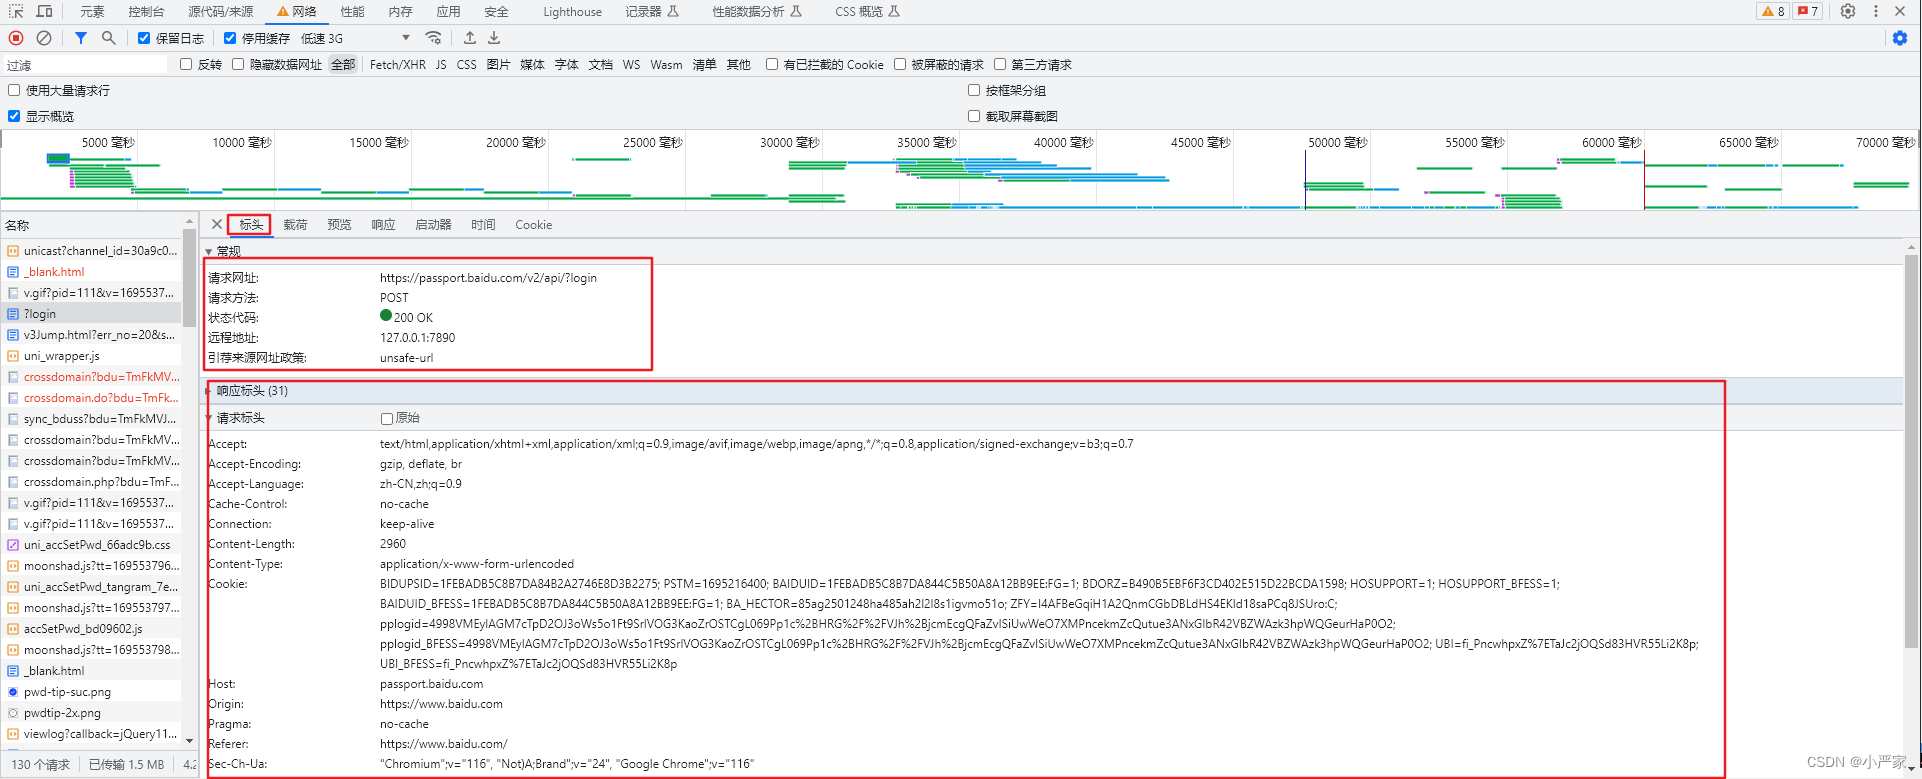Enable 第三方请求 checkbox
The width and height of the screenshot is (1922, 779).
point(1000,64)
